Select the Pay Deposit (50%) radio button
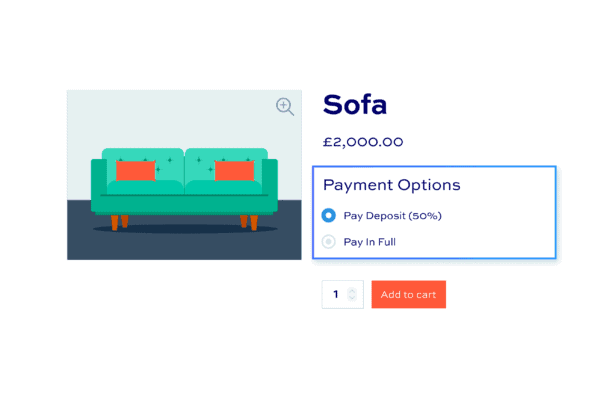This screenshot has height=400, width=600. tap(328, 216)
